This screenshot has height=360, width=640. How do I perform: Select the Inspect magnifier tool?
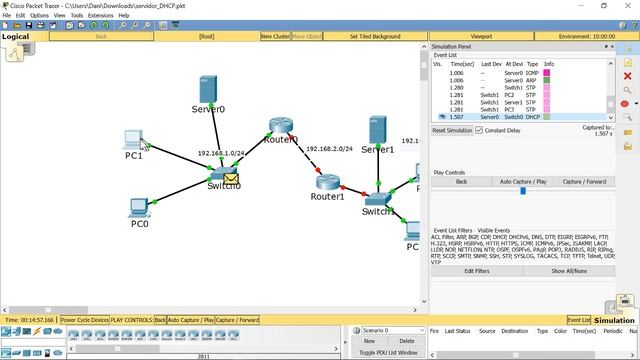(x=628, y=90)
